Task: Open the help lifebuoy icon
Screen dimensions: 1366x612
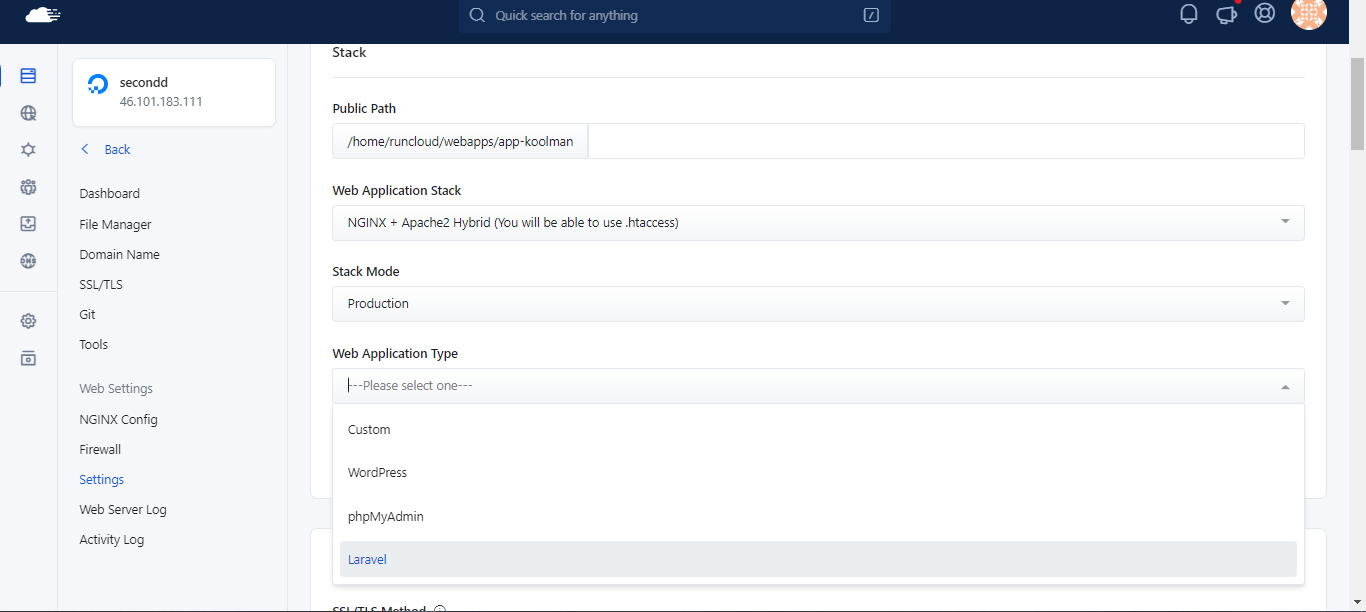Action: pyautogui.click(x=1265, y=14)
